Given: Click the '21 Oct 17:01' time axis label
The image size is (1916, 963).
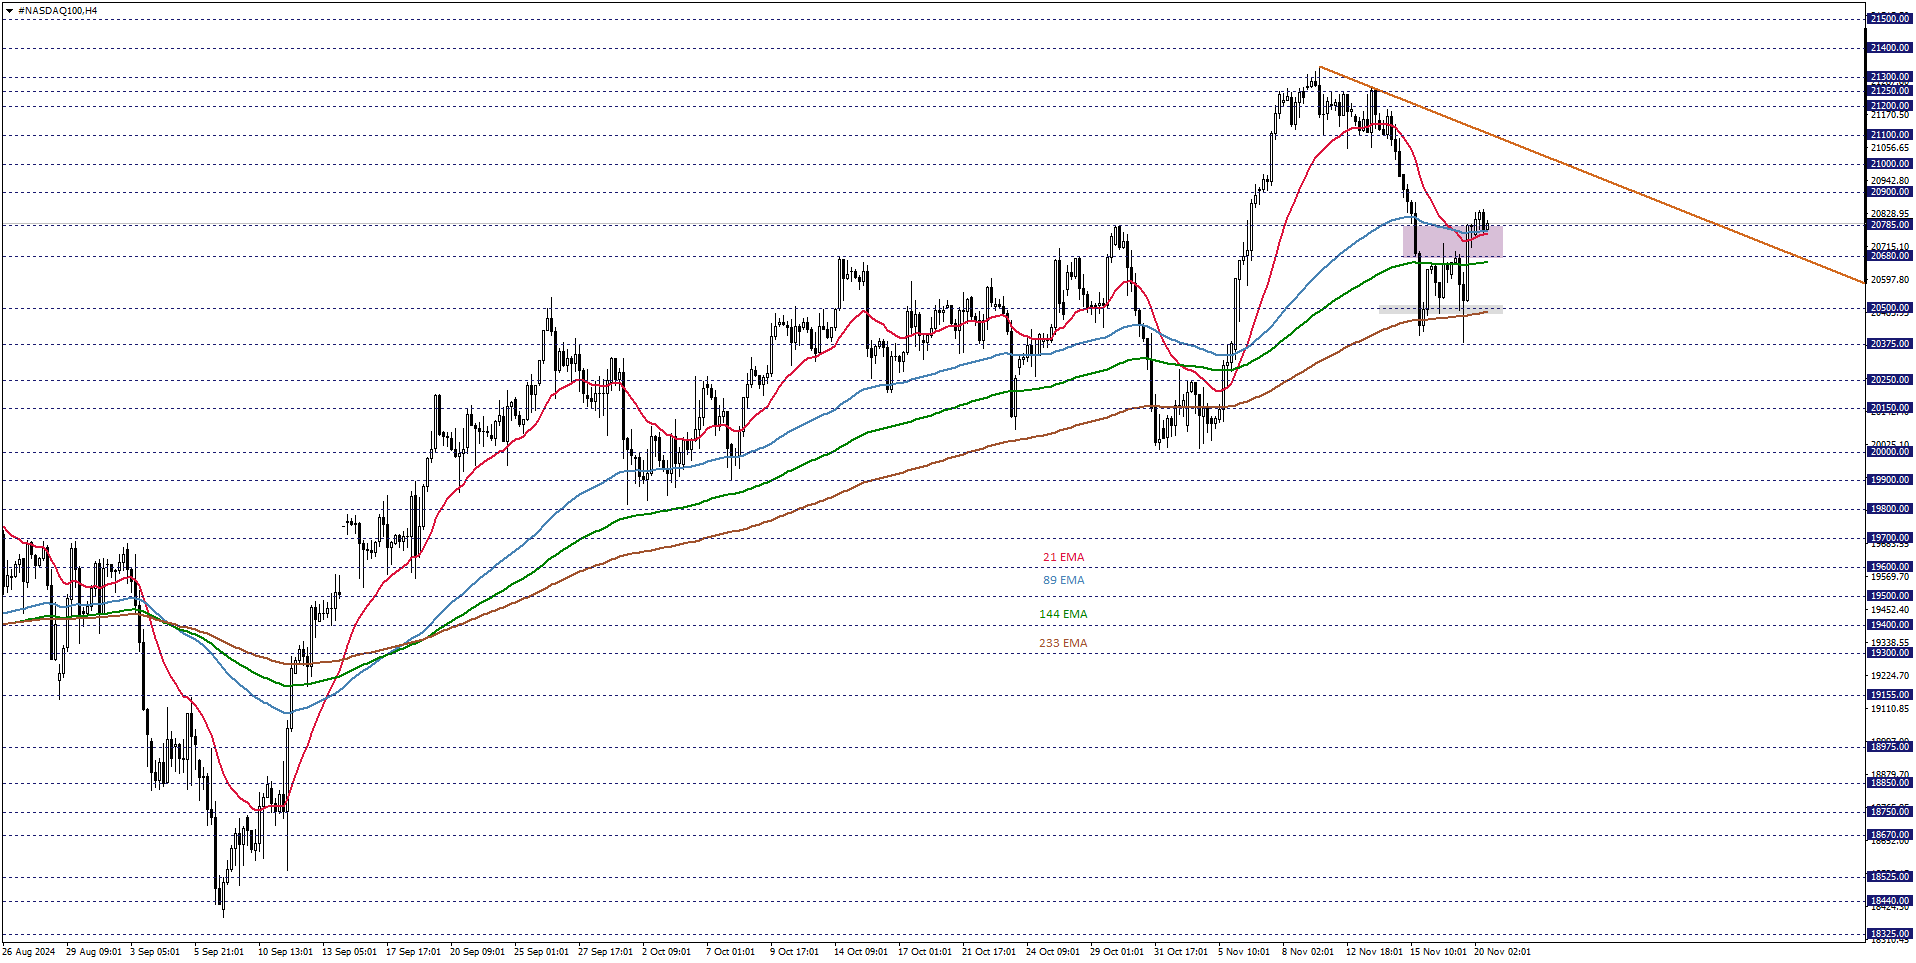Looking at the screenshot, I should click(989, 952).
